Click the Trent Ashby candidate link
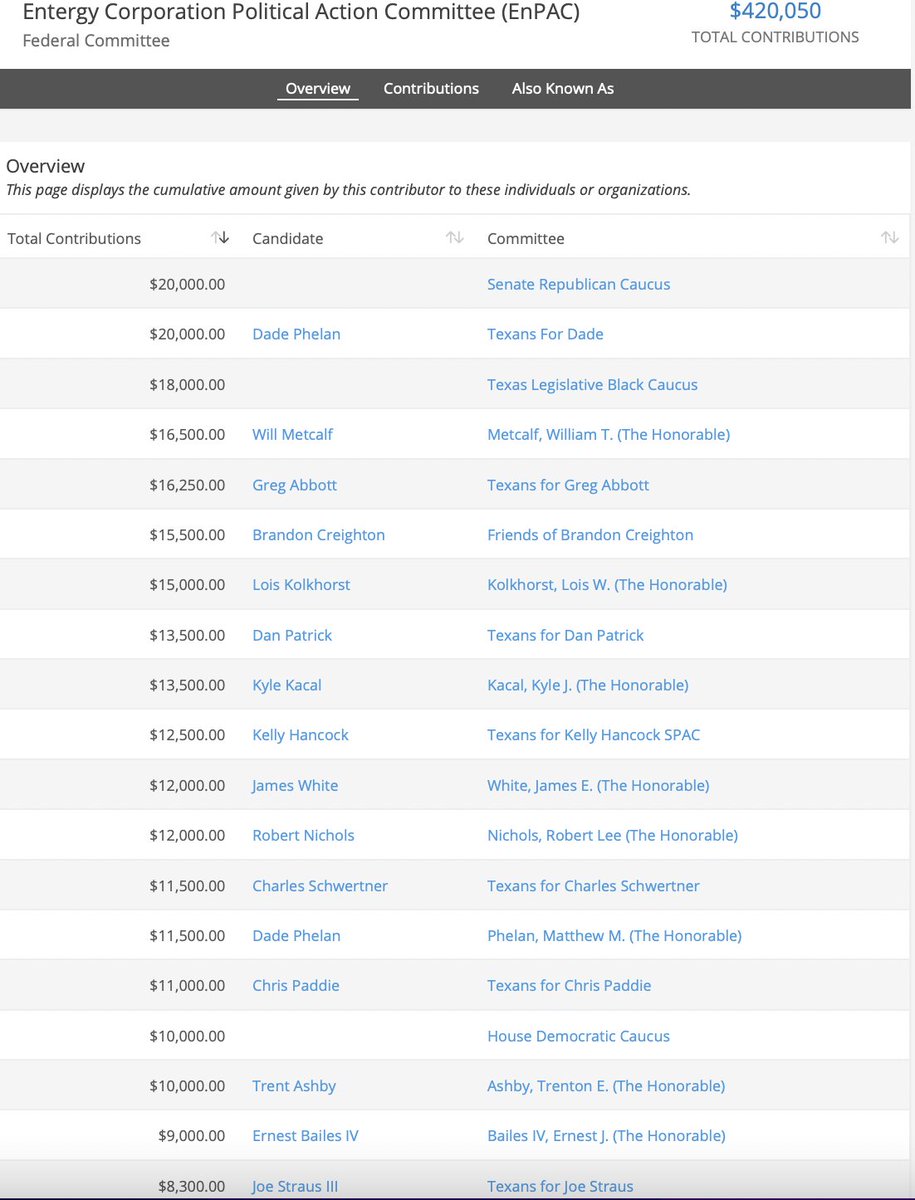 point(294,1086)
